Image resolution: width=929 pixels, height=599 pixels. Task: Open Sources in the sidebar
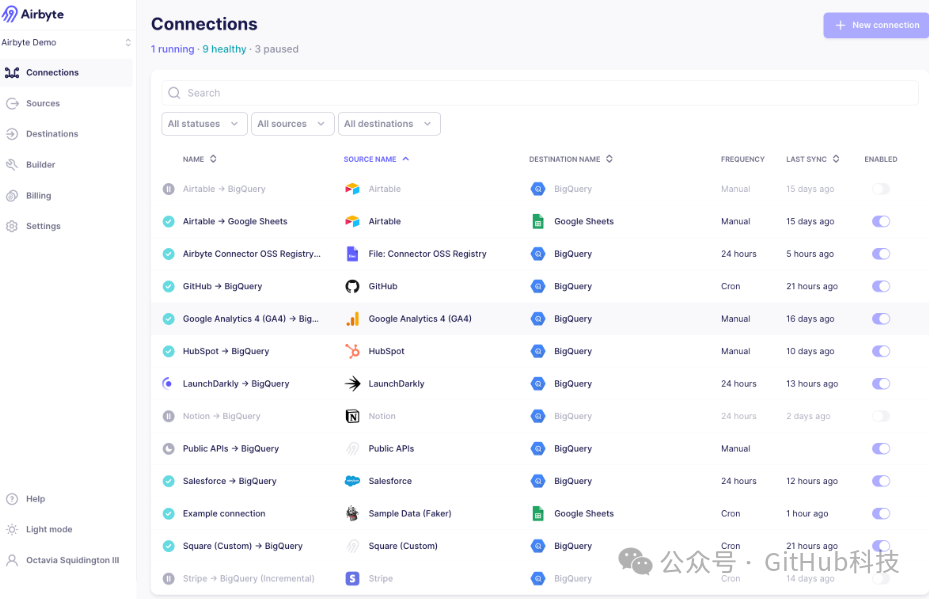66,104
